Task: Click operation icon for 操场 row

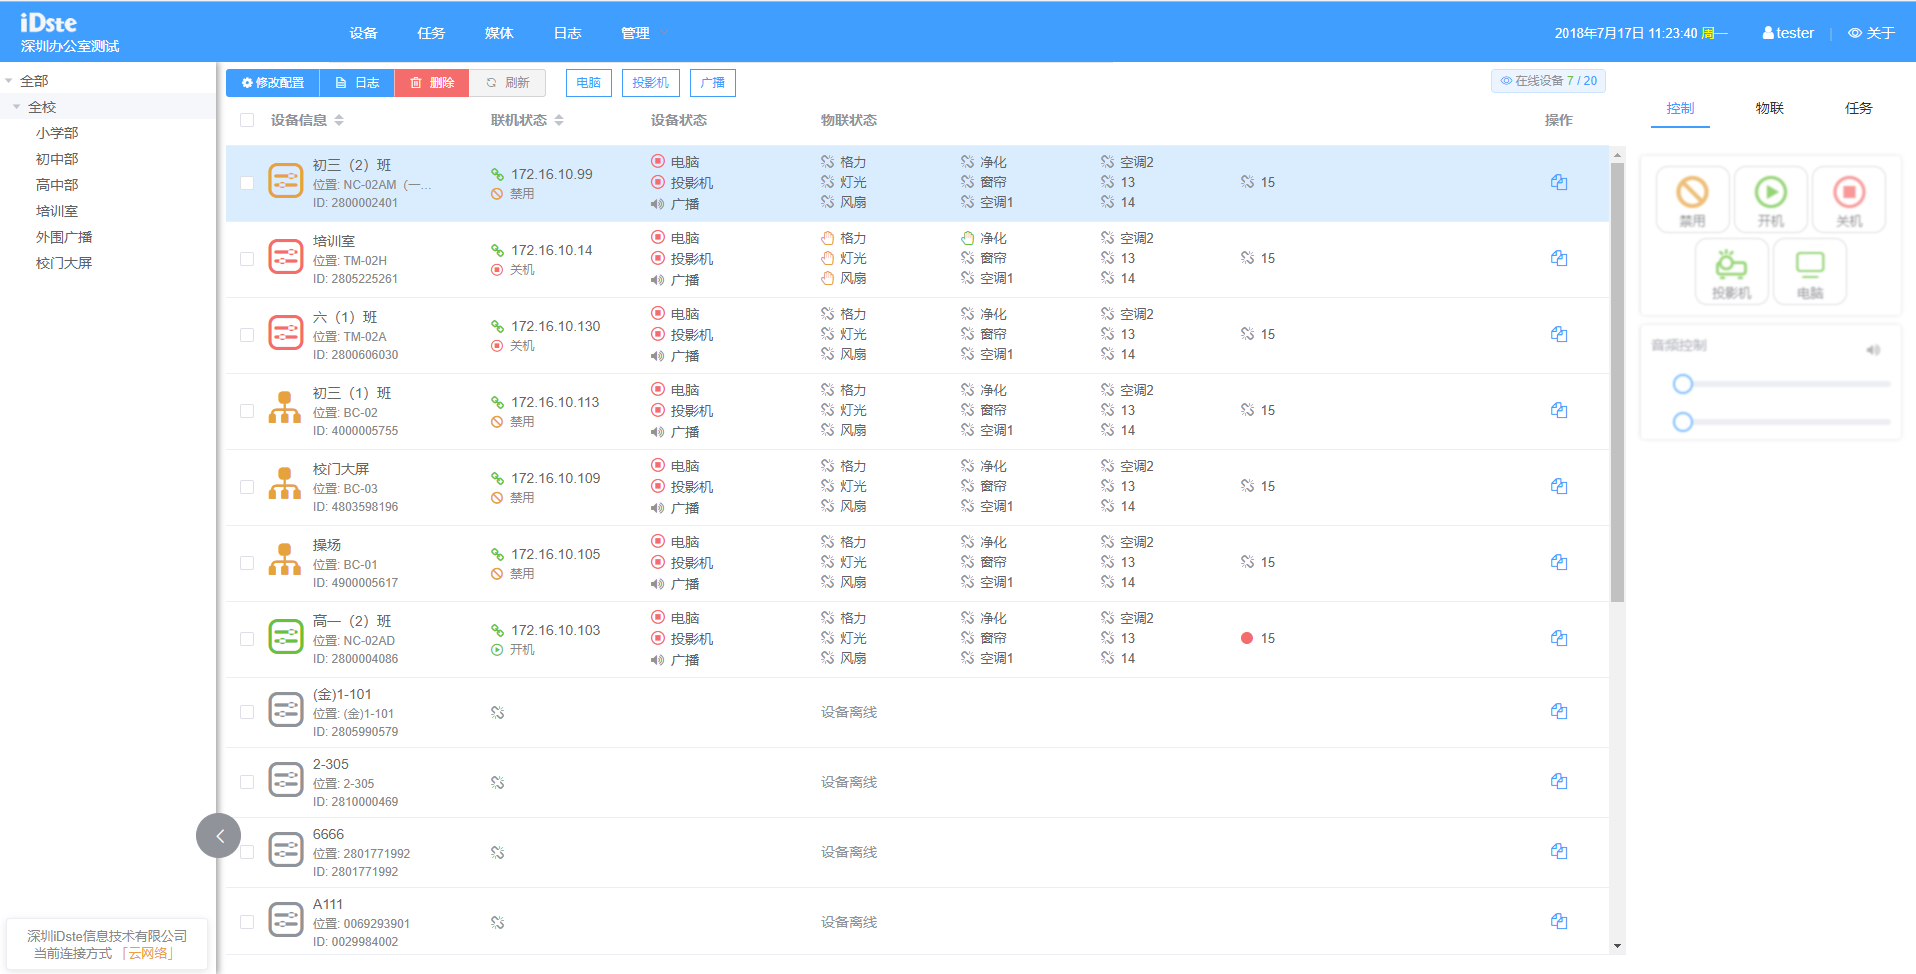Action: [1558, 562]
